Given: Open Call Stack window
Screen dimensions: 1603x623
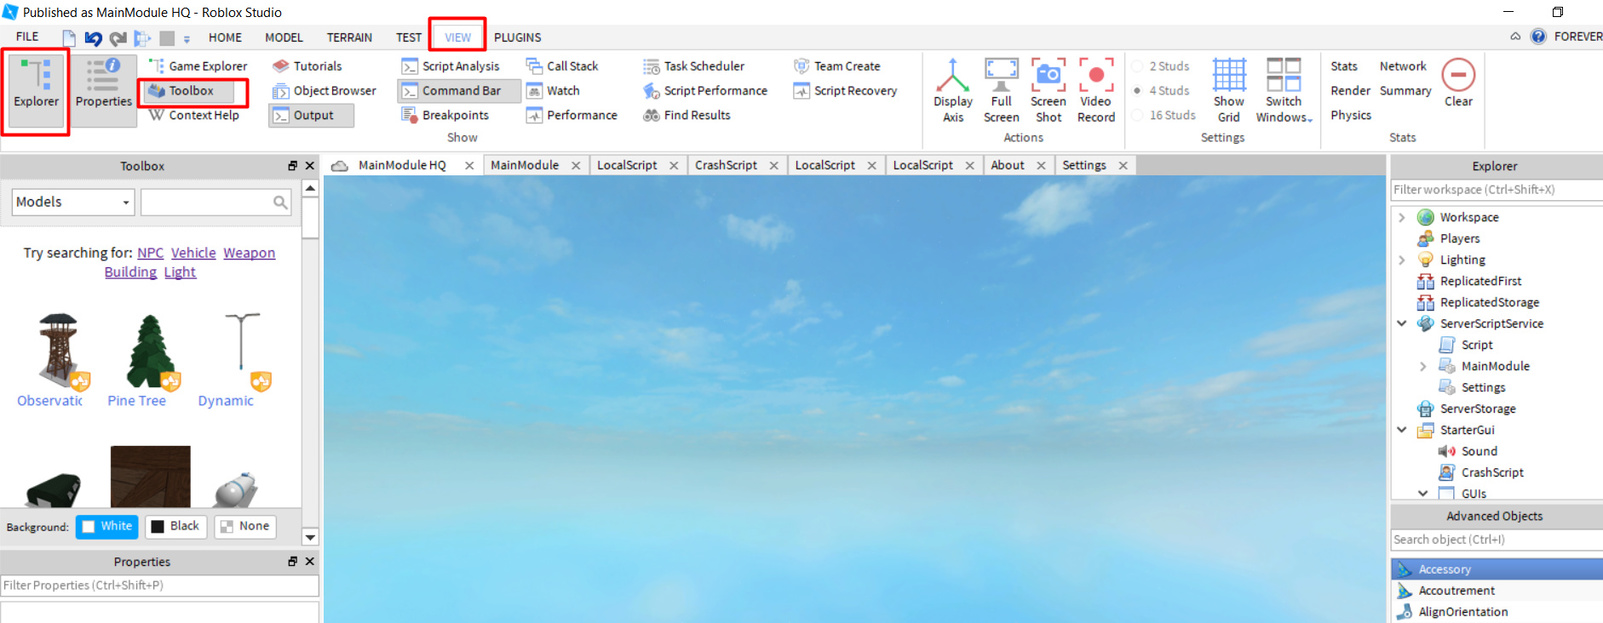Looking at the screenshot, I should (x=562, y=66).
